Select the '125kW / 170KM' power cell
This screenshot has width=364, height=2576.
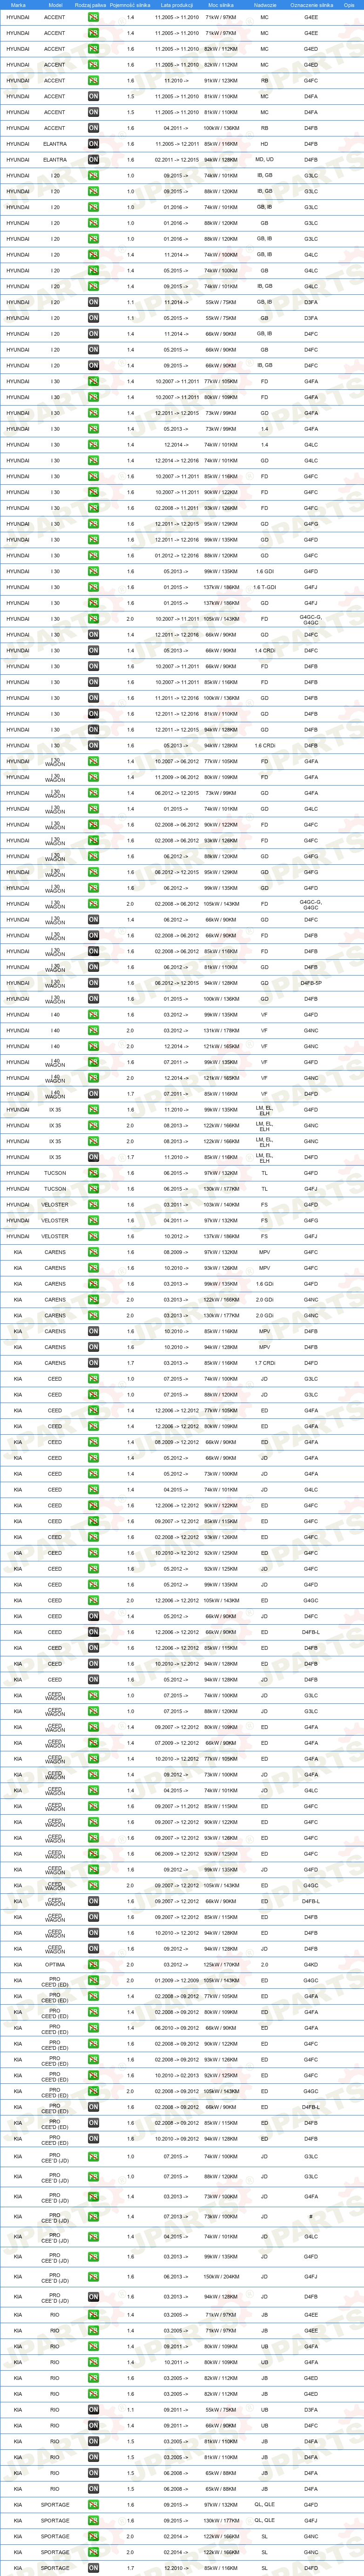(x=220, y=1964)
